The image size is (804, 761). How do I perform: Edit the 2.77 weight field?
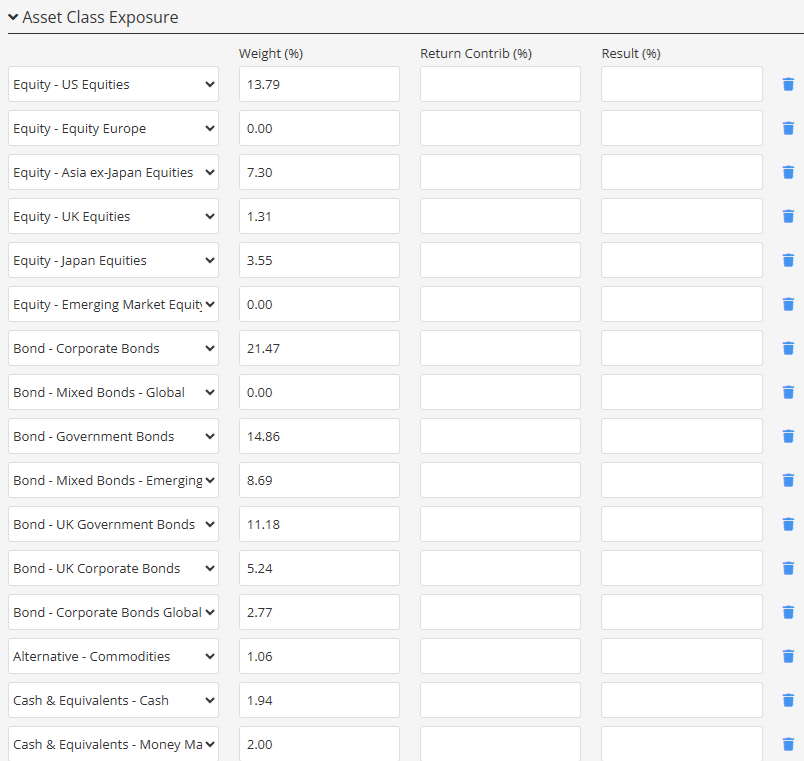point(319,613)
